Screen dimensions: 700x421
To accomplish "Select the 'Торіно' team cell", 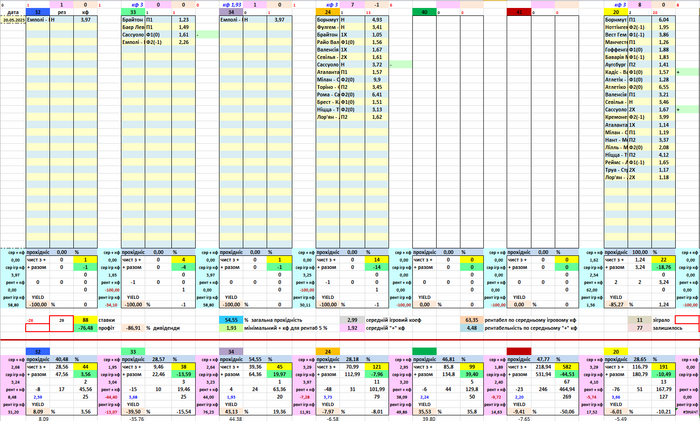I will (328, 87).
